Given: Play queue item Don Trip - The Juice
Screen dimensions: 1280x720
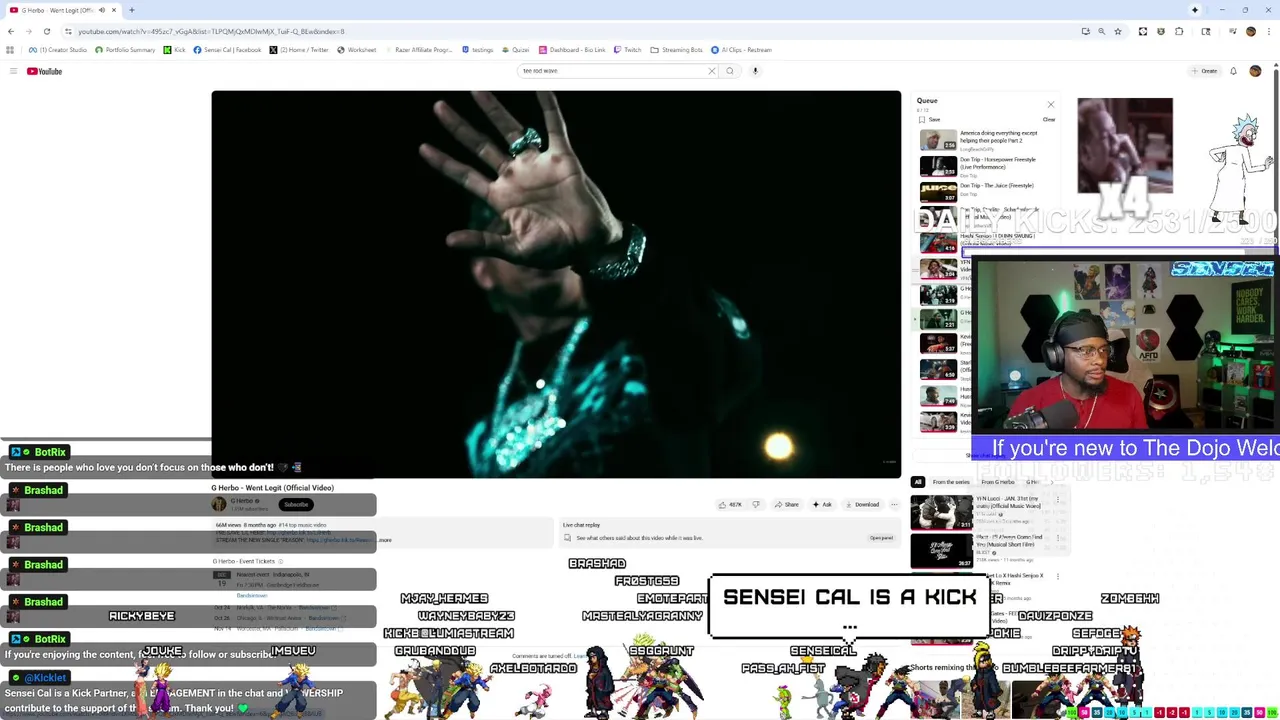Looking at the screenshot, I should pos(987,192).
